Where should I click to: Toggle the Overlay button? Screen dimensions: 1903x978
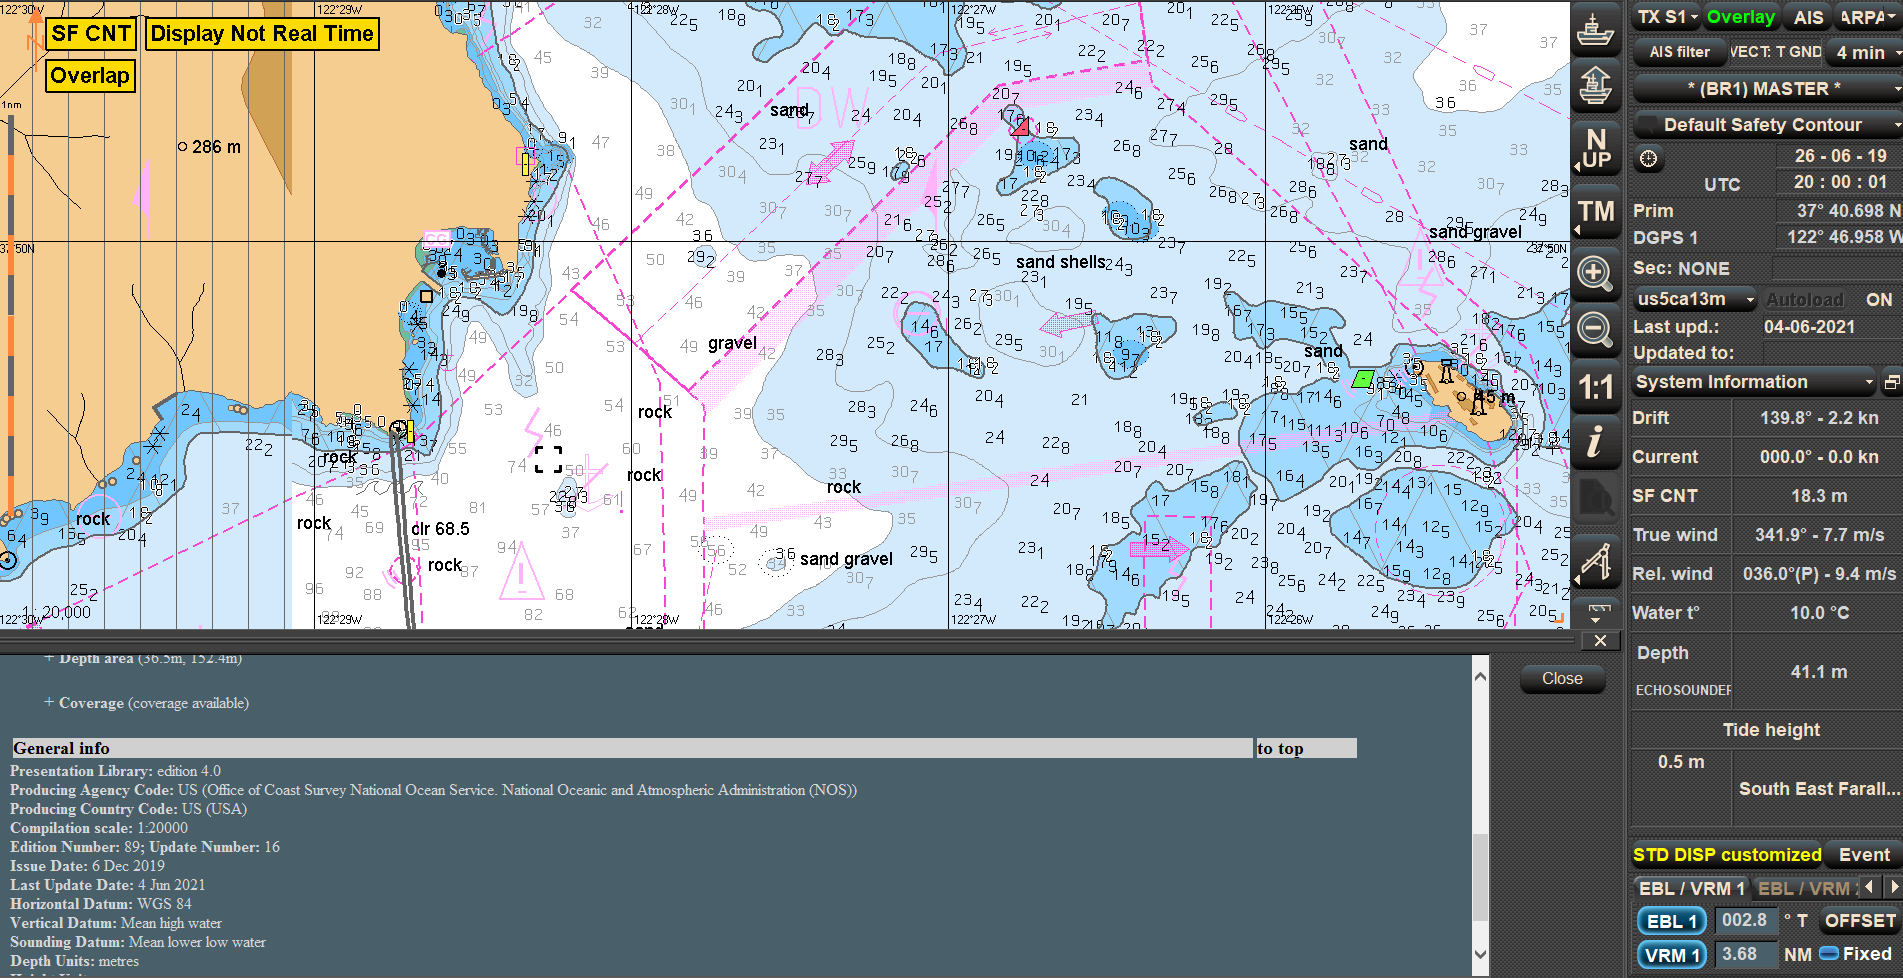coord(1740,17)
